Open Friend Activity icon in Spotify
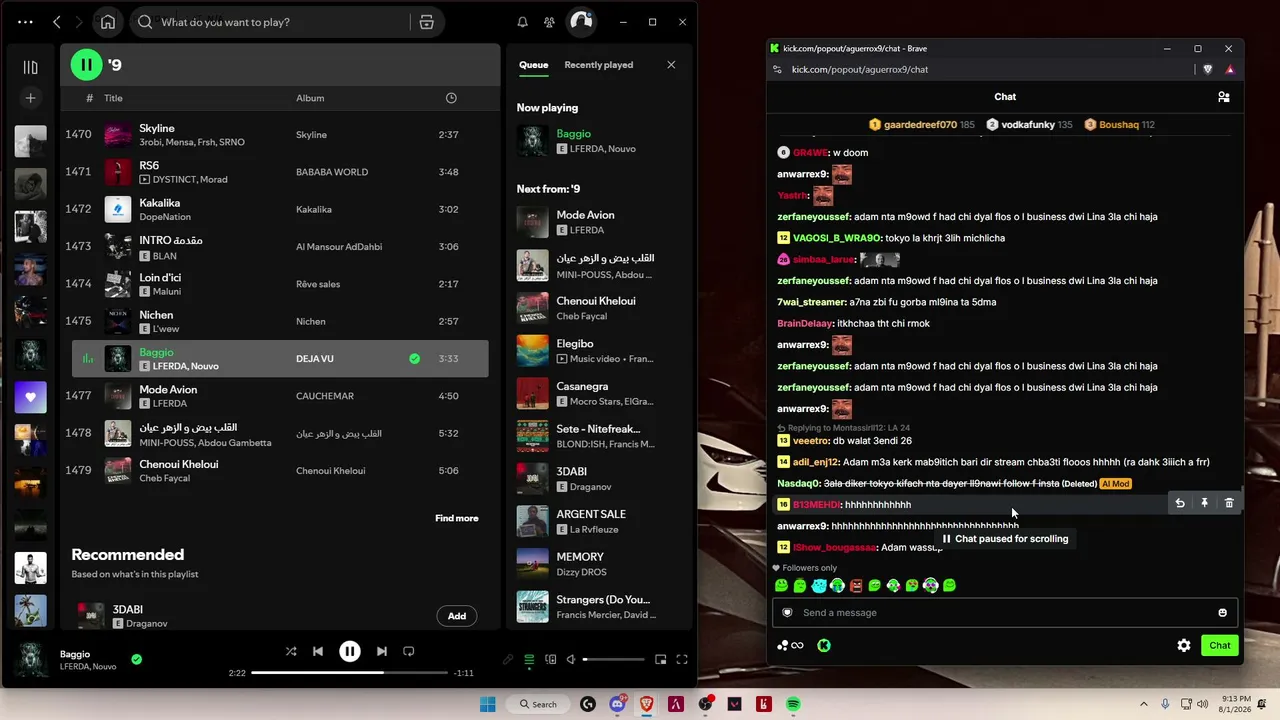The height and width of the screenshot is (720, 1280). tap(549, 22)
